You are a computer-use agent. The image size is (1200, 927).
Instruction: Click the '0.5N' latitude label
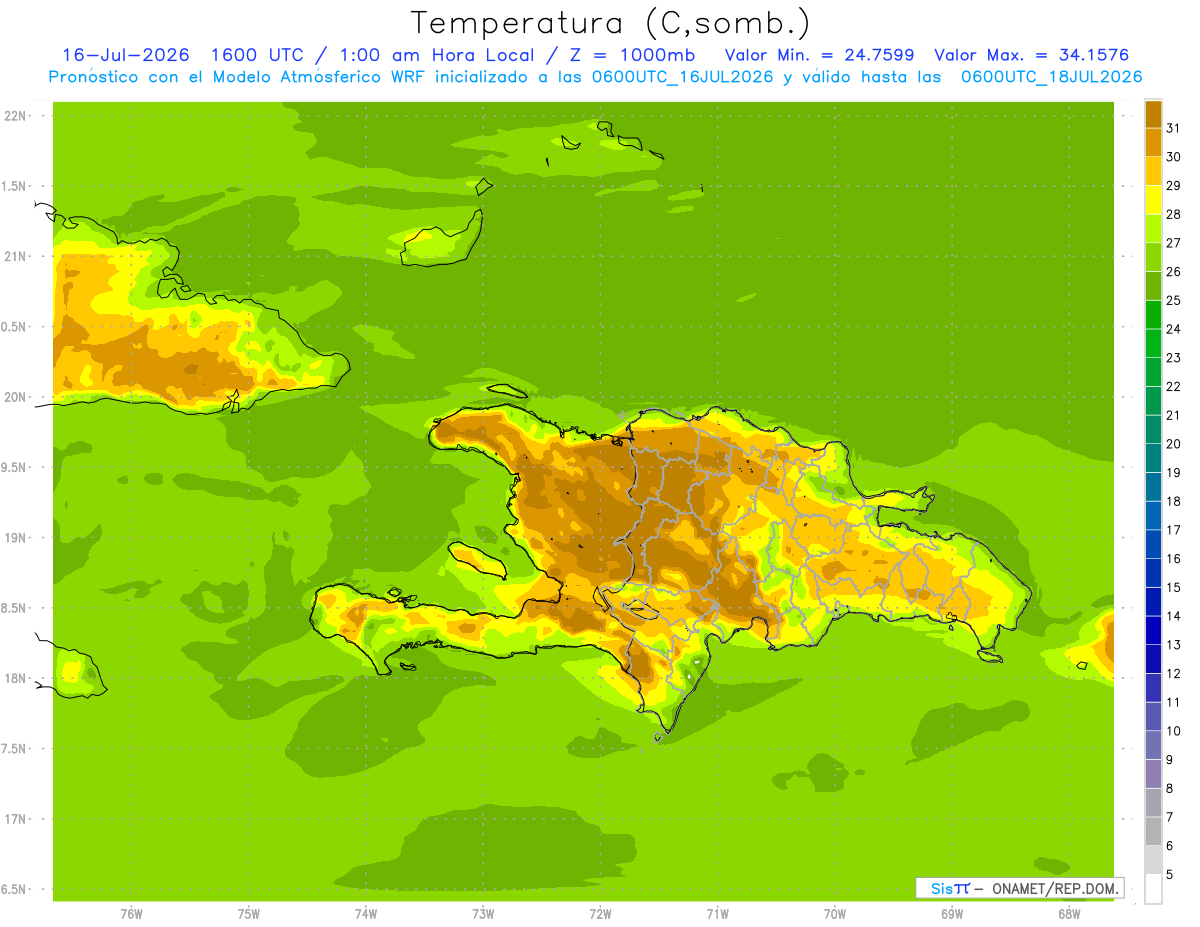pos(15,327)
